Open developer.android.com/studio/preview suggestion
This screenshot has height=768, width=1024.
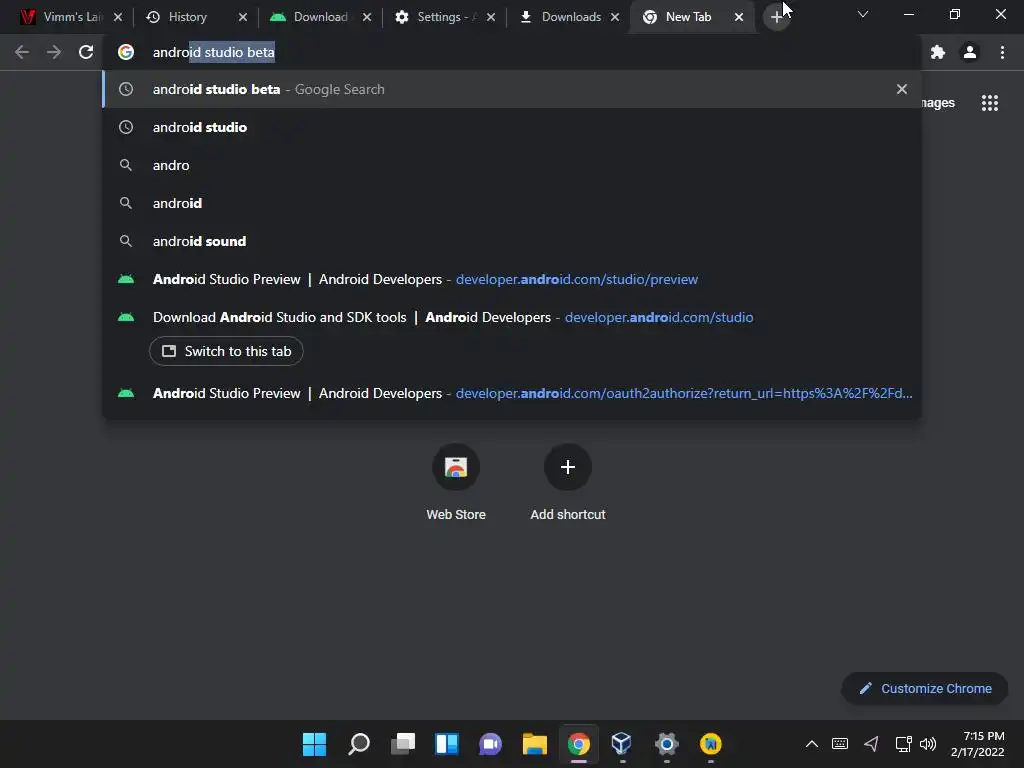tap(512, 279)
